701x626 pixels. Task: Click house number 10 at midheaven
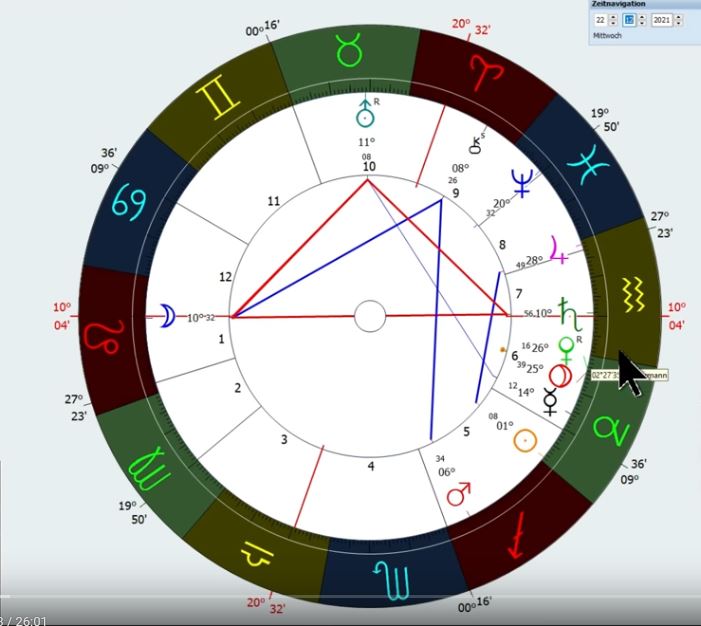tap(369, 167)
